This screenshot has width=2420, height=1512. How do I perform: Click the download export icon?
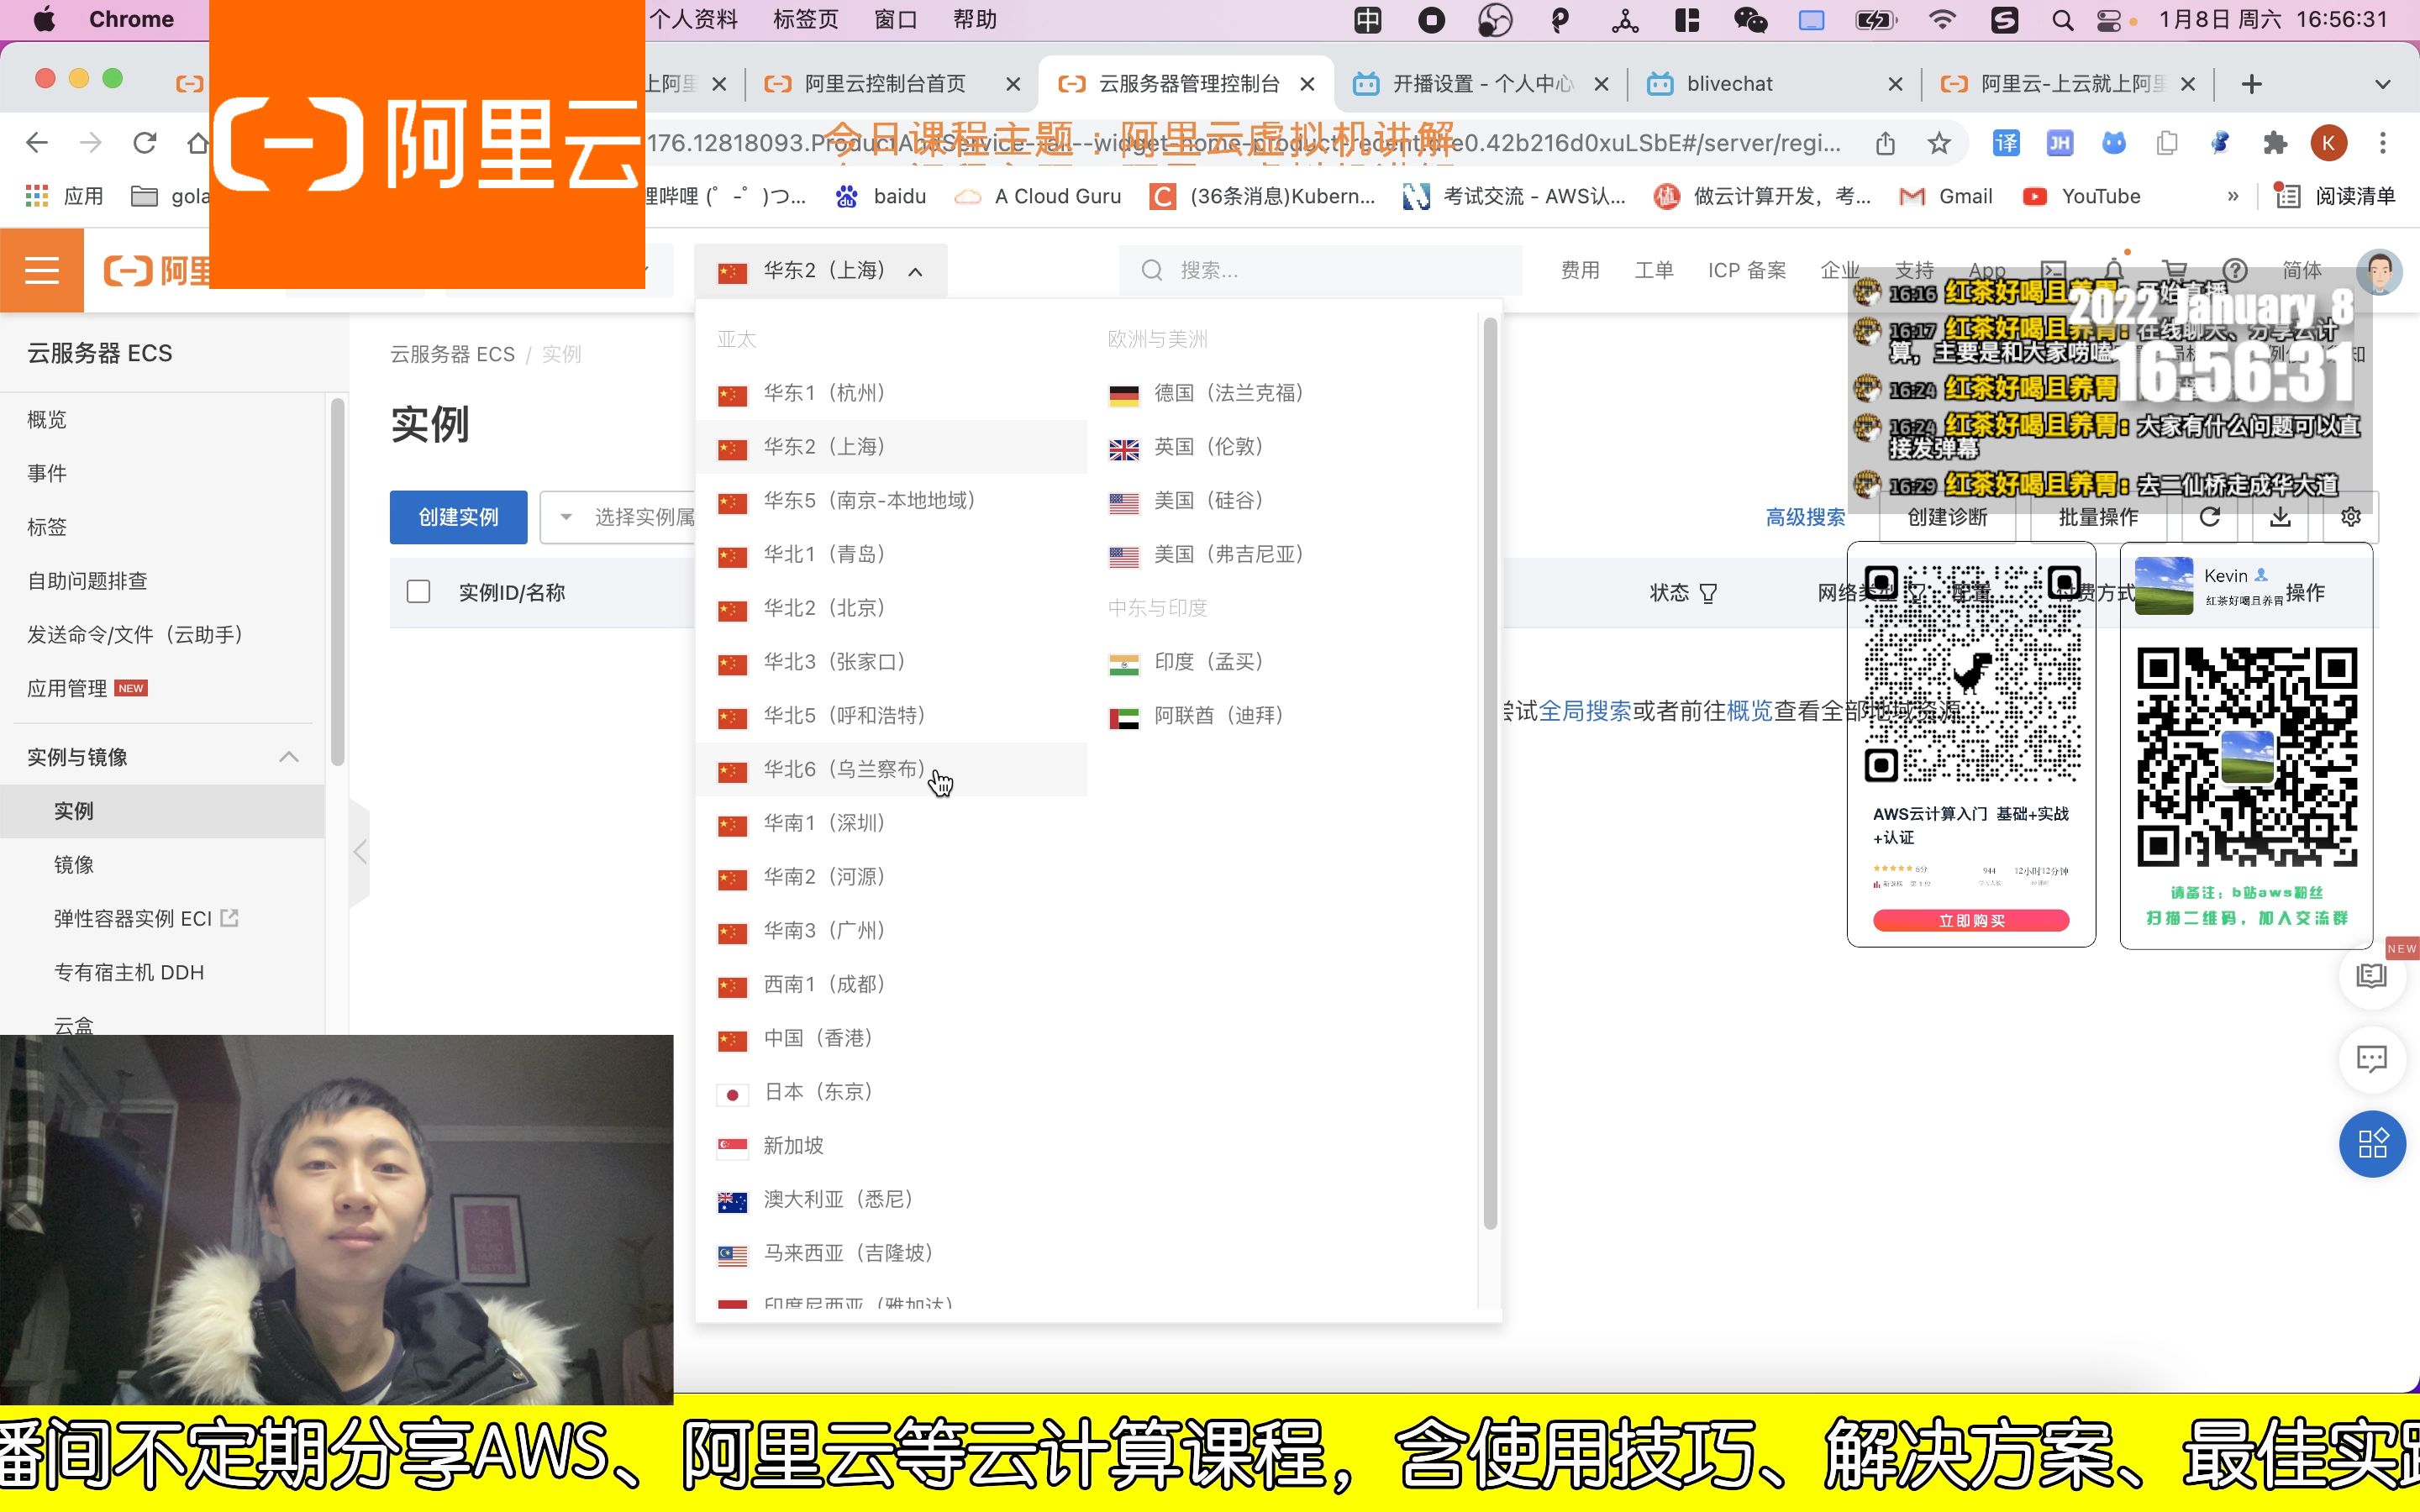pos(2279,517)
